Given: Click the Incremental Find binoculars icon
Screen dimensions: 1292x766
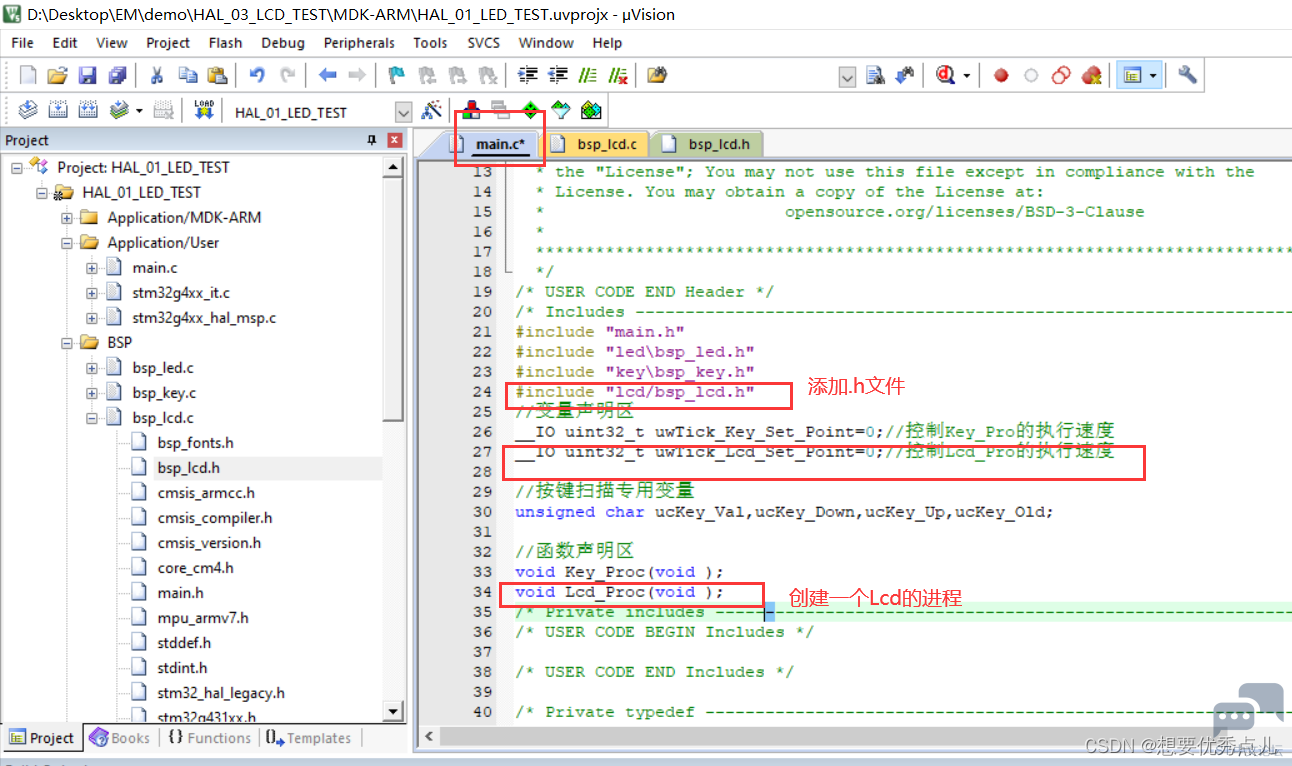Looking at the screenshot, I should click(x=905, y=75).
